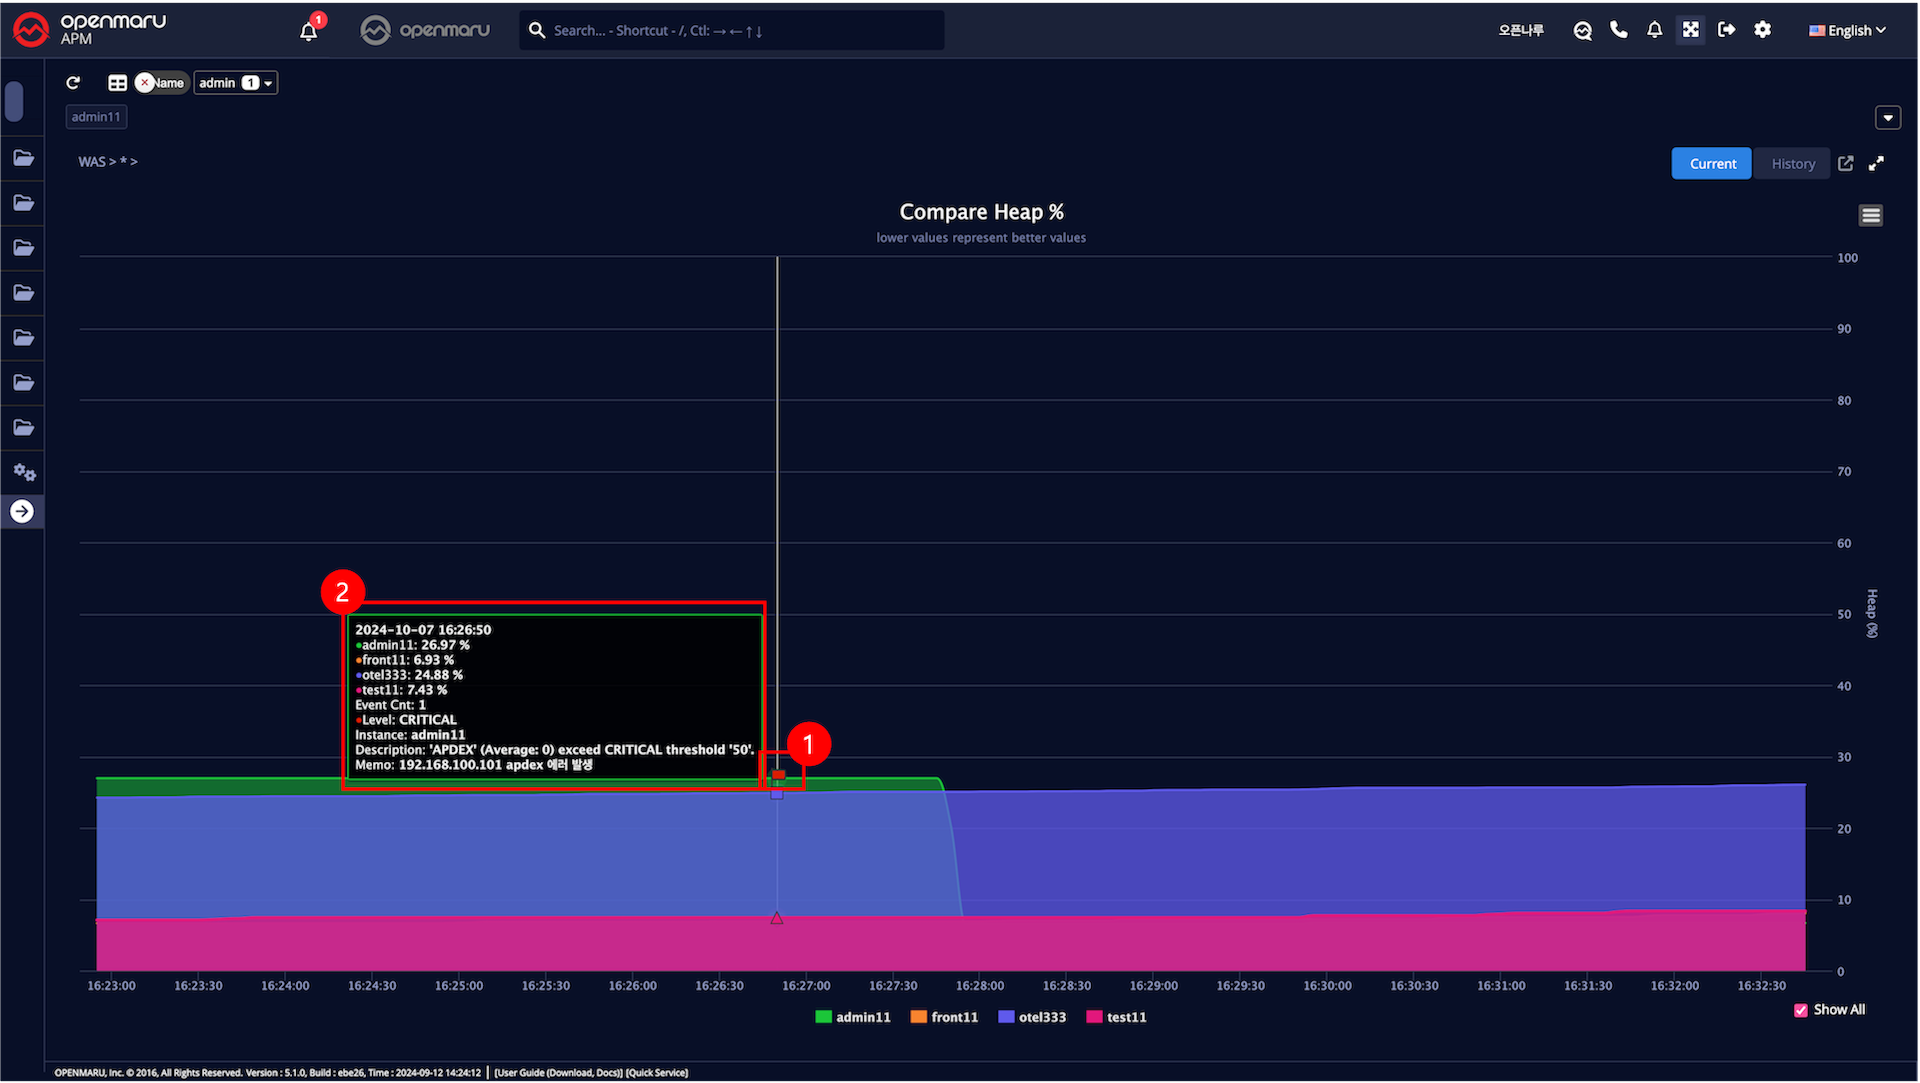This screenshot has height=1083, width=1920.
Task: Open the English language dropdown
Action: click(1847, 30)
